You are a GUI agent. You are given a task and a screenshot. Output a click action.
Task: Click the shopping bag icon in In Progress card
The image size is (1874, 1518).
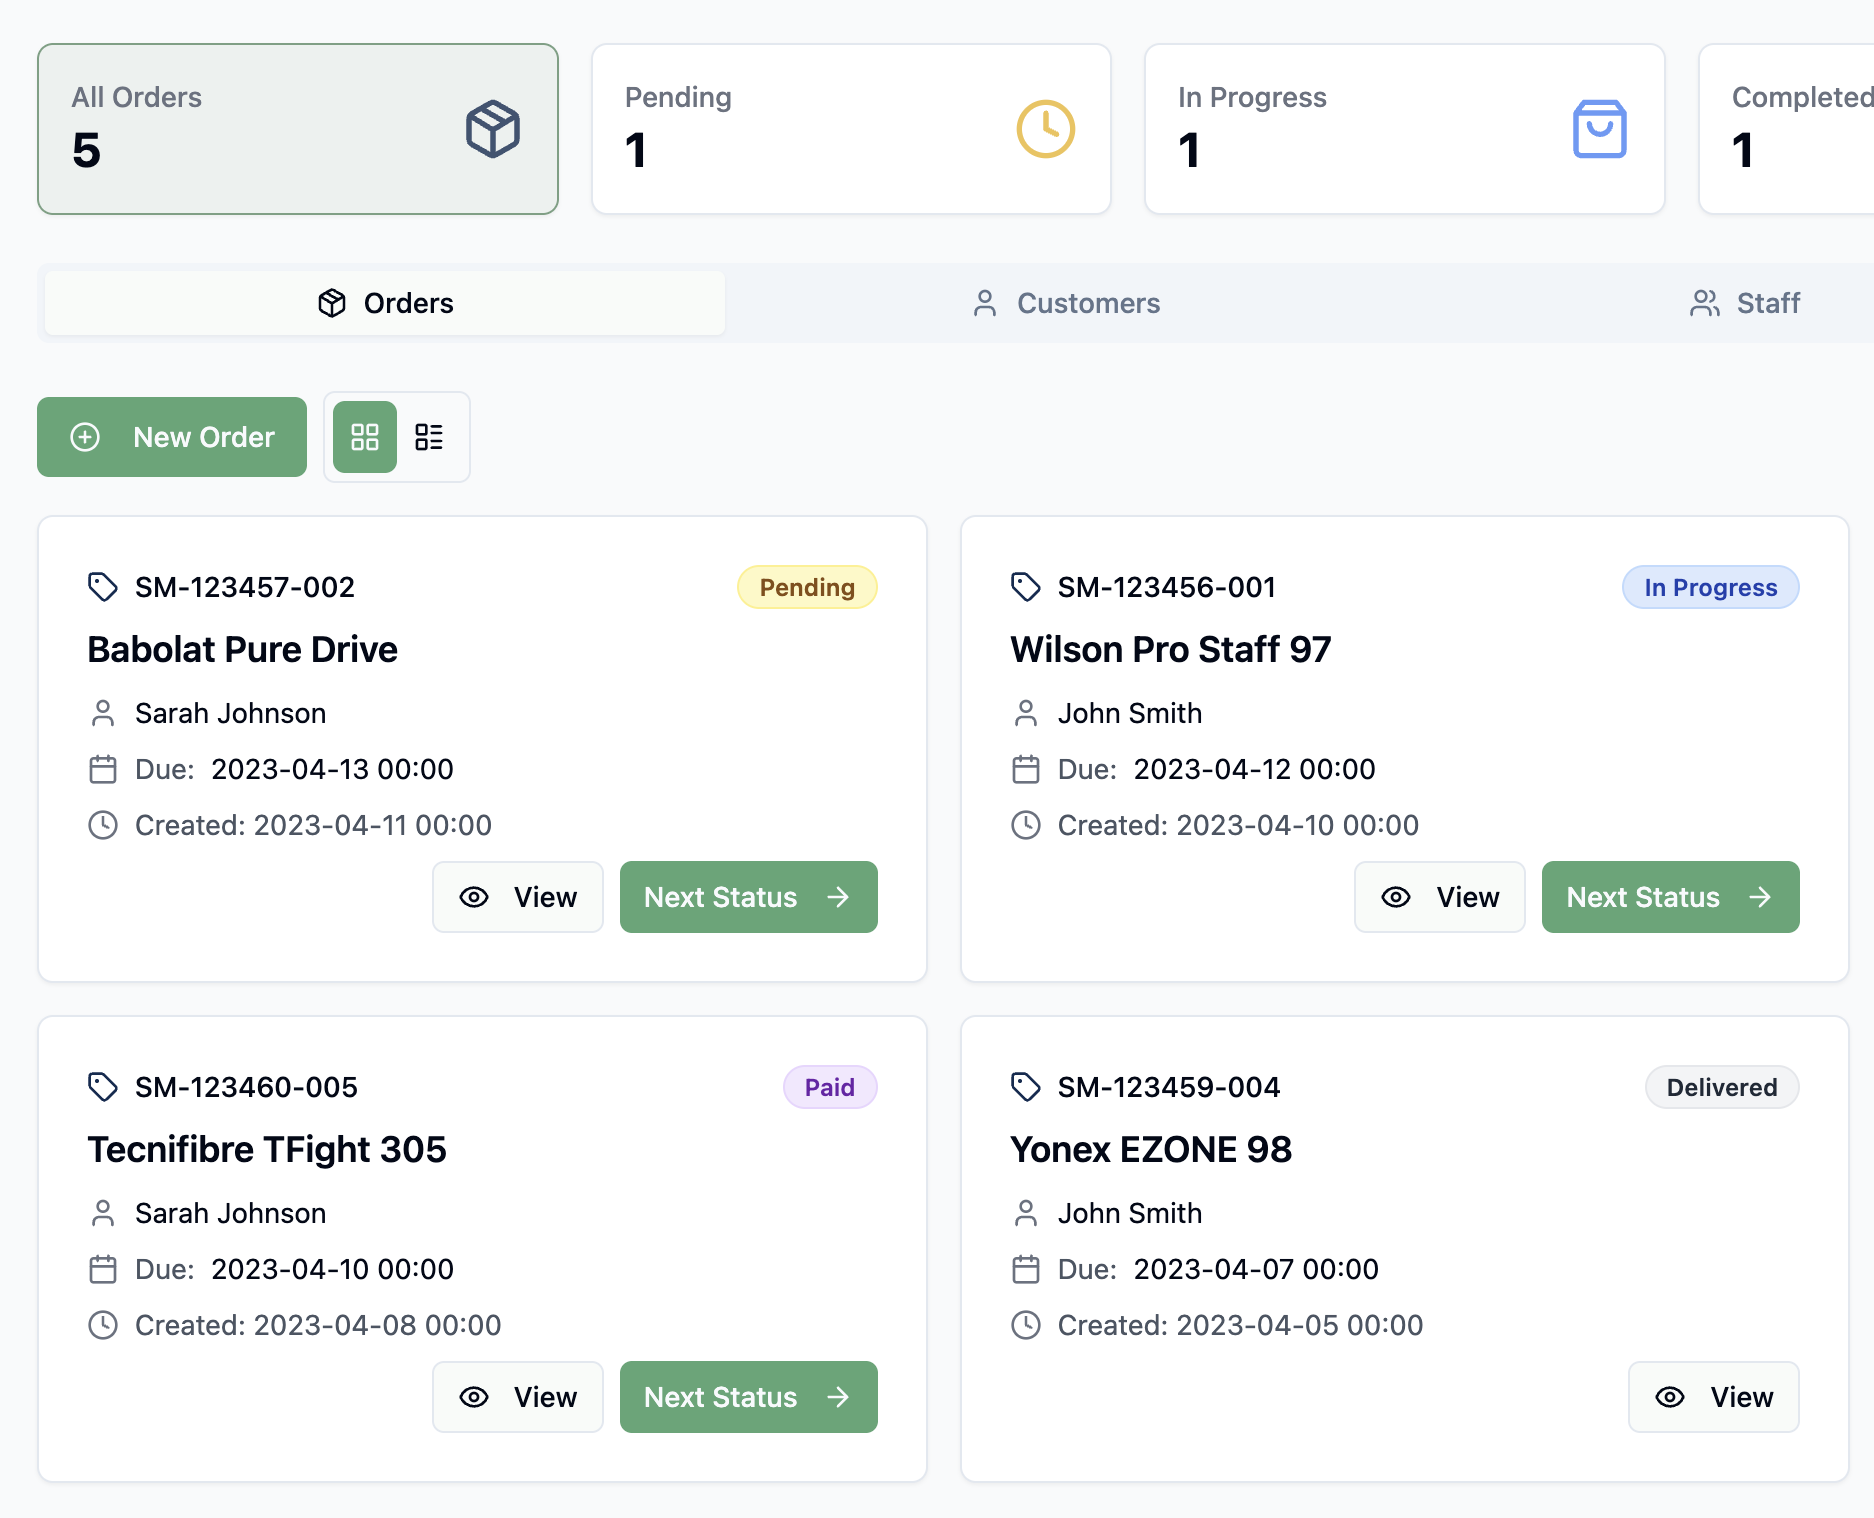pyautogui.click(x=1600, y=129)
